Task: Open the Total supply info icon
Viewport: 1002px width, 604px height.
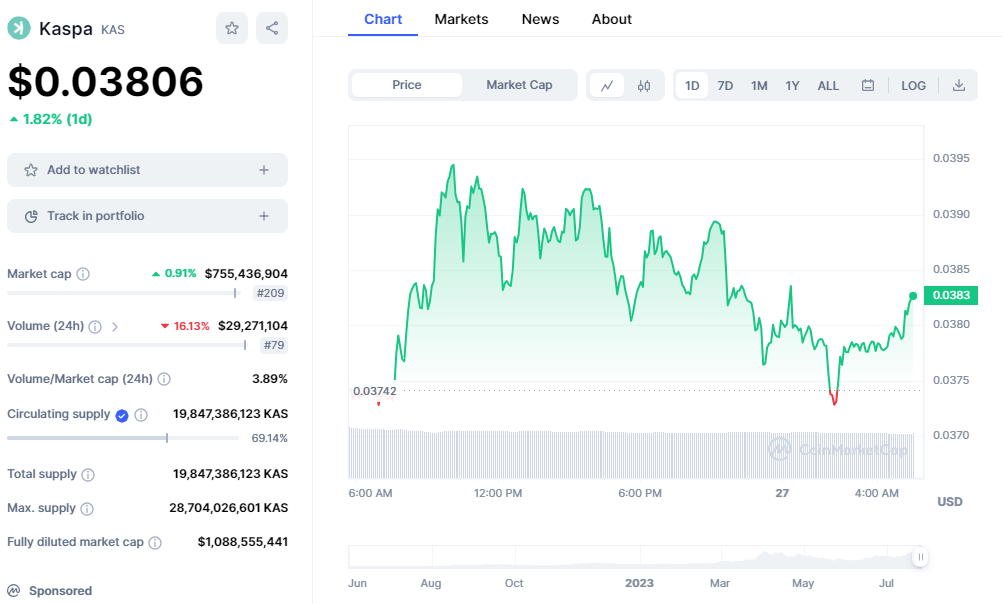Action: [x=88, y=475]
